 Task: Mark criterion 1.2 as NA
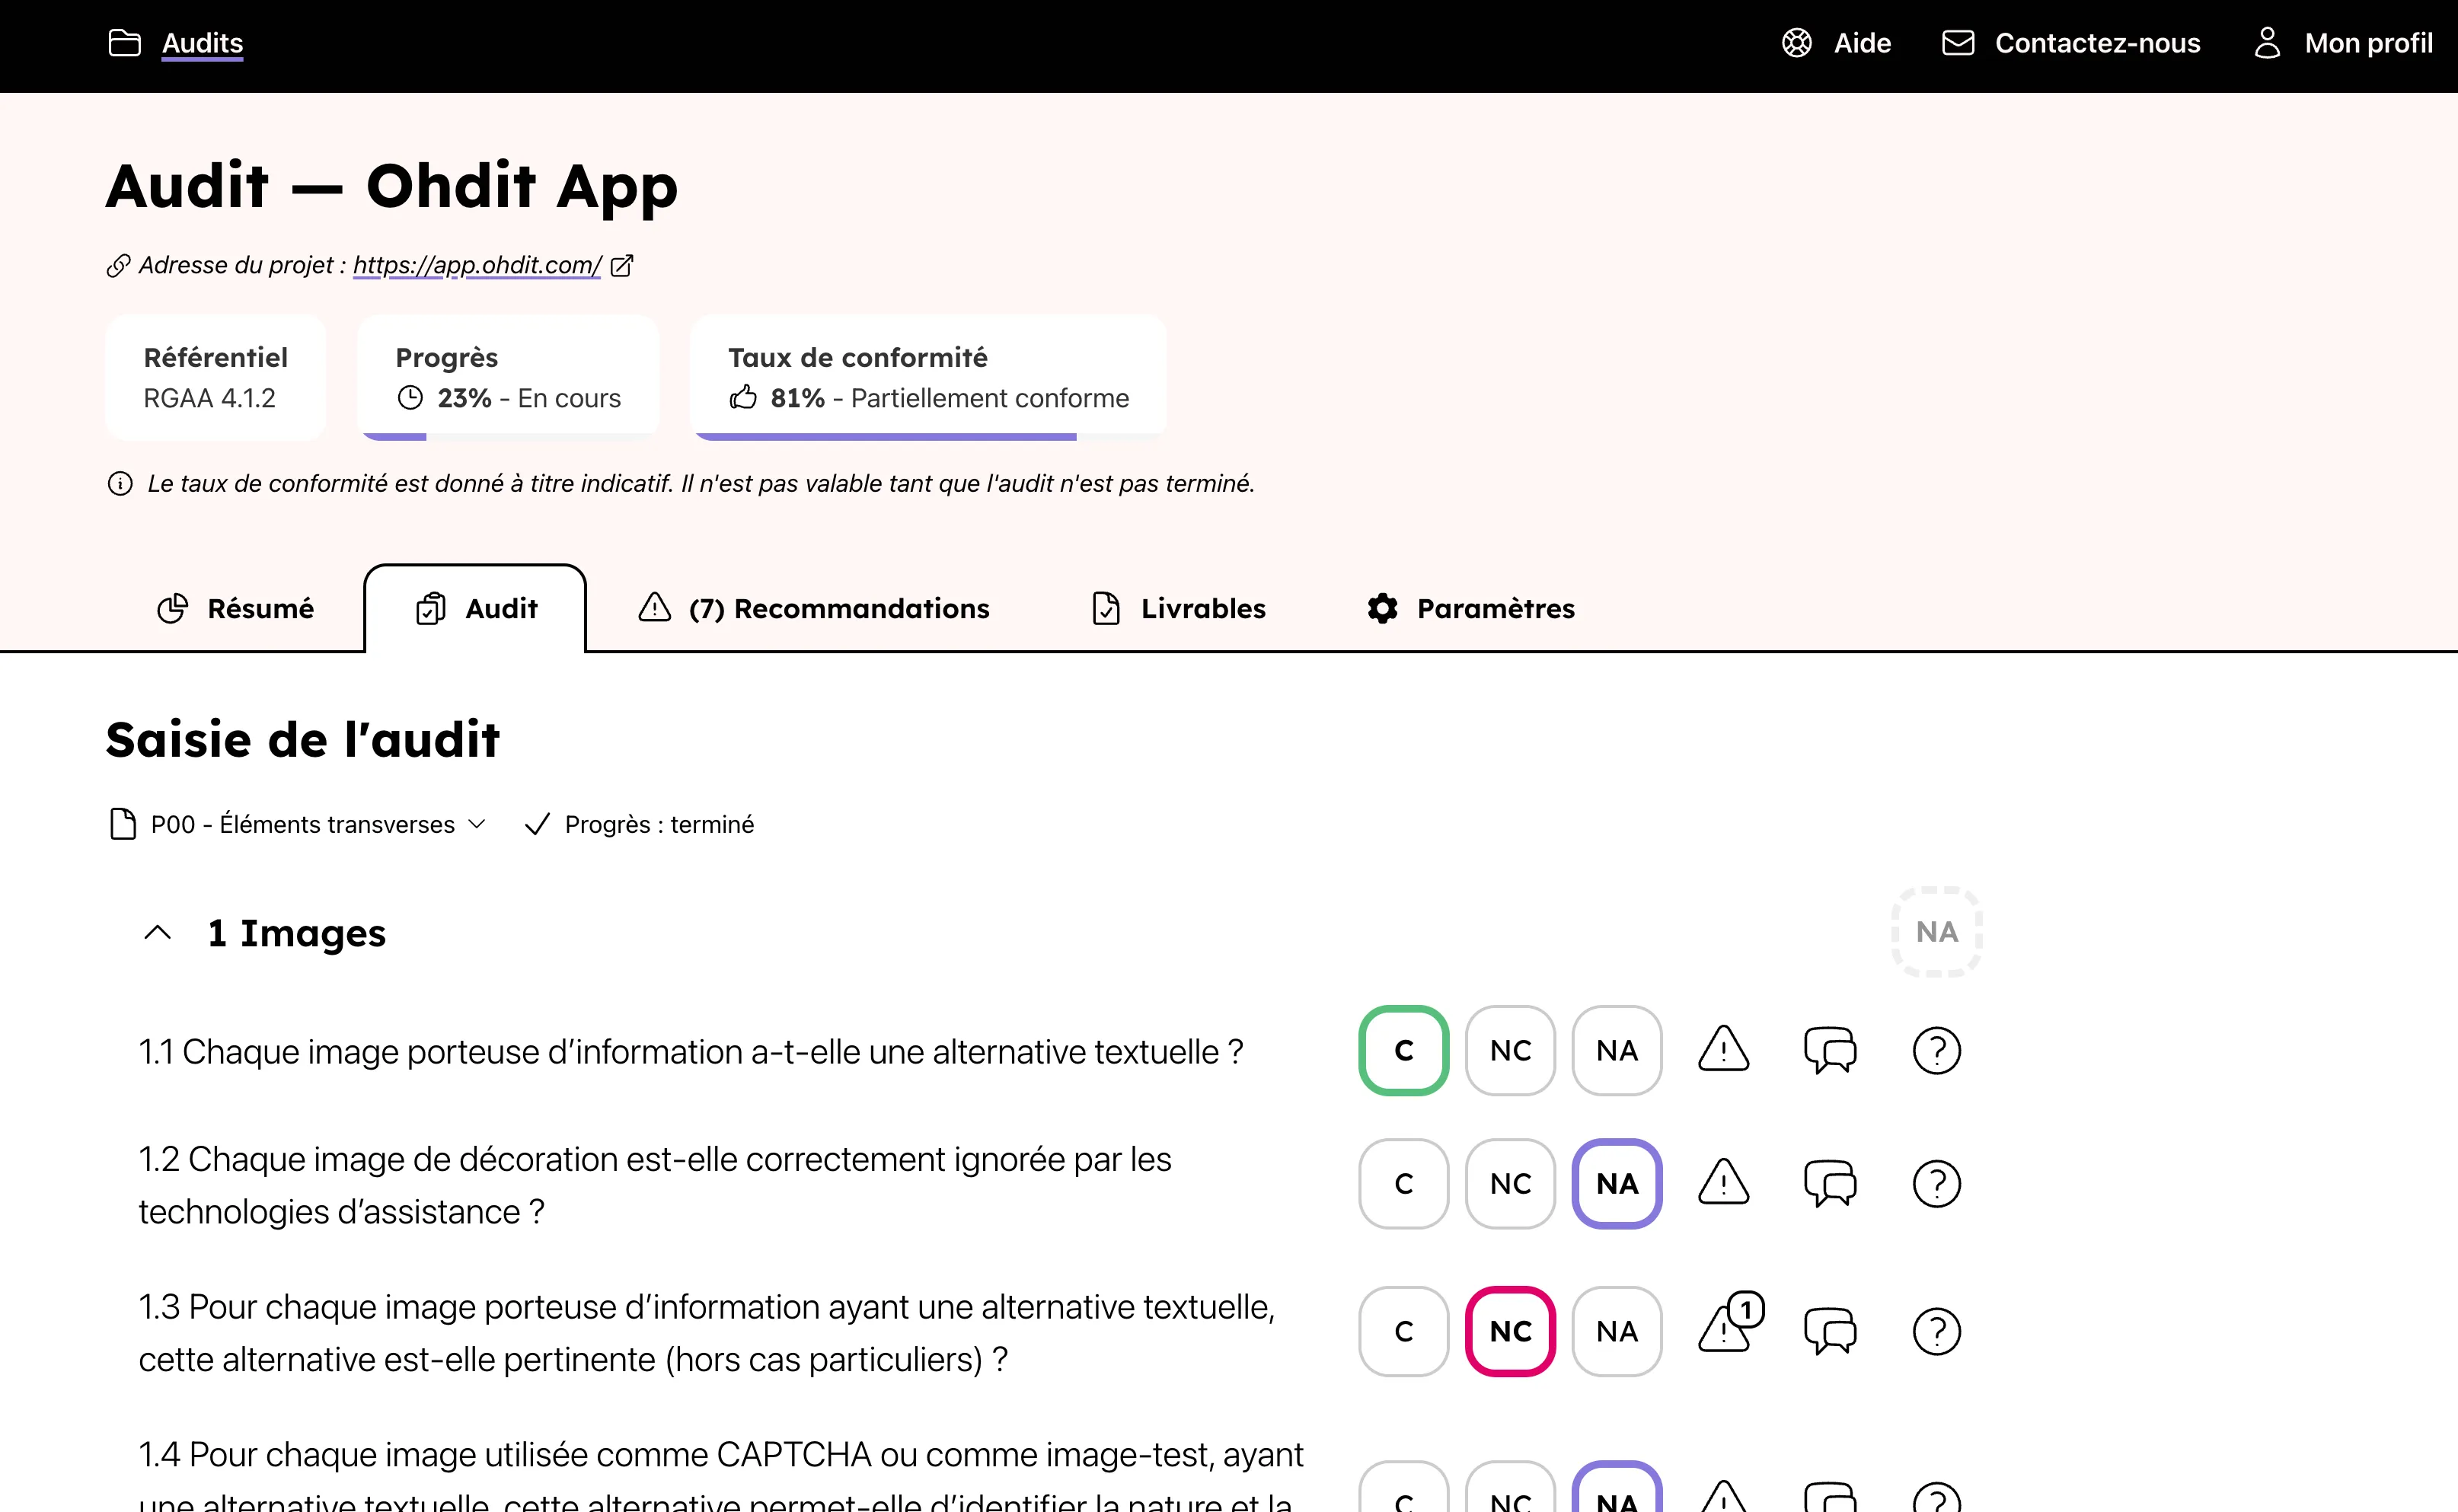(1617, 1184)
